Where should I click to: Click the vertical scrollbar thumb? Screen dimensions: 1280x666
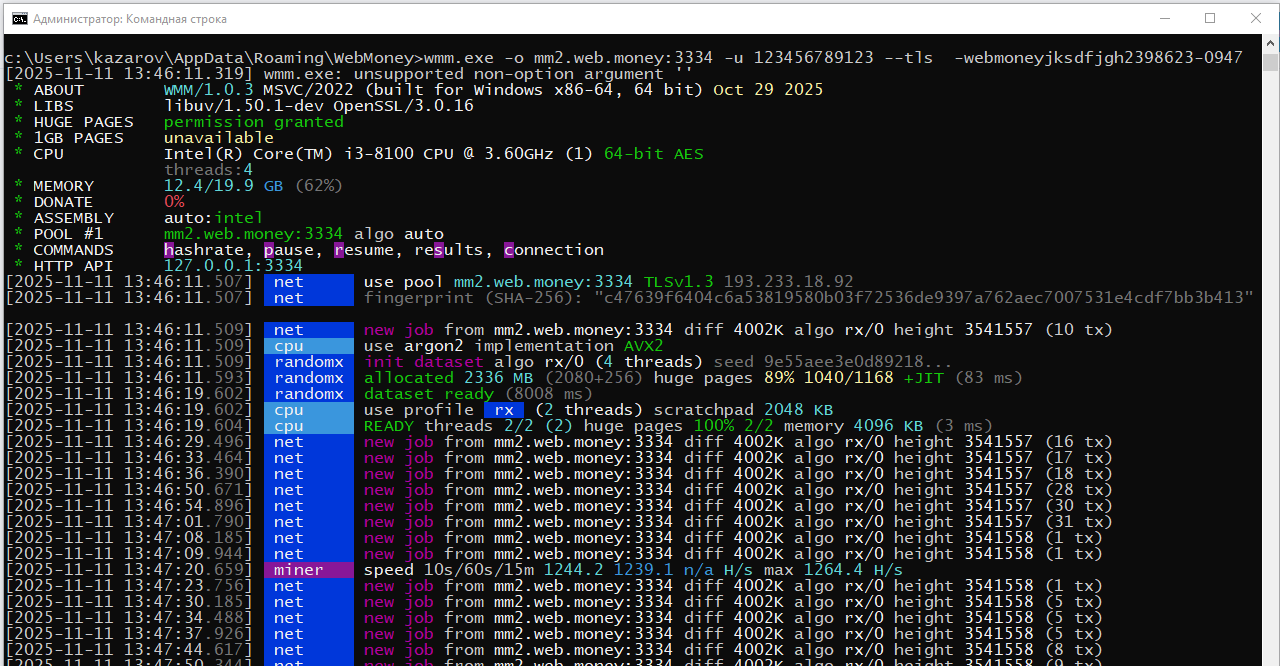click(x=1270, y=63)
